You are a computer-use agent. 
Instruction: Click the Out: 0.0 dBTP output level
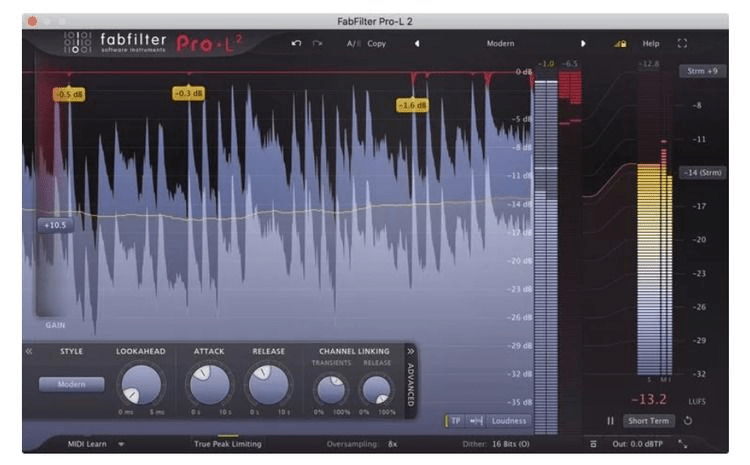coord(638,444)
